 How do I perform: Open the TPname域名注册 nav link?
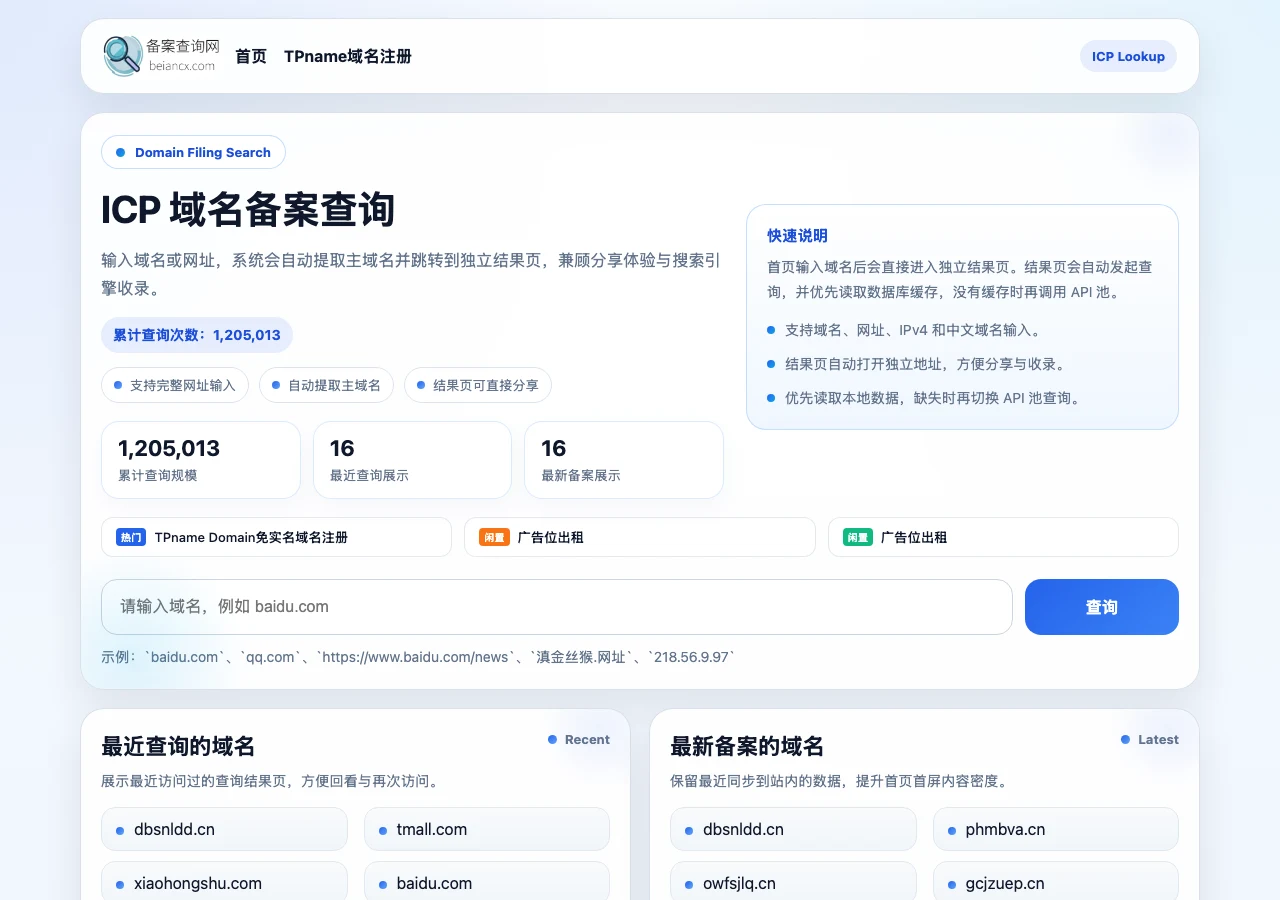(348, 56)
